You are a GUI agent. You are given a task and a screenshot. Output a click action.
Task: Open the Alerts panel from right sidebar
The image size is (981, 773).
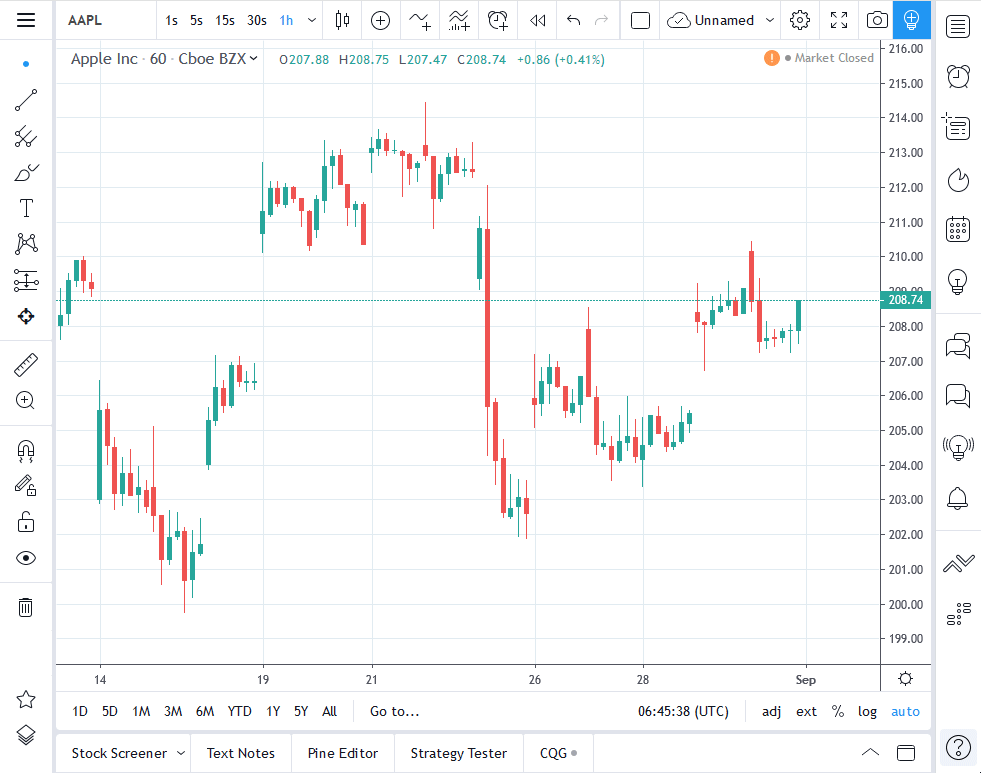tap(957, 498)
